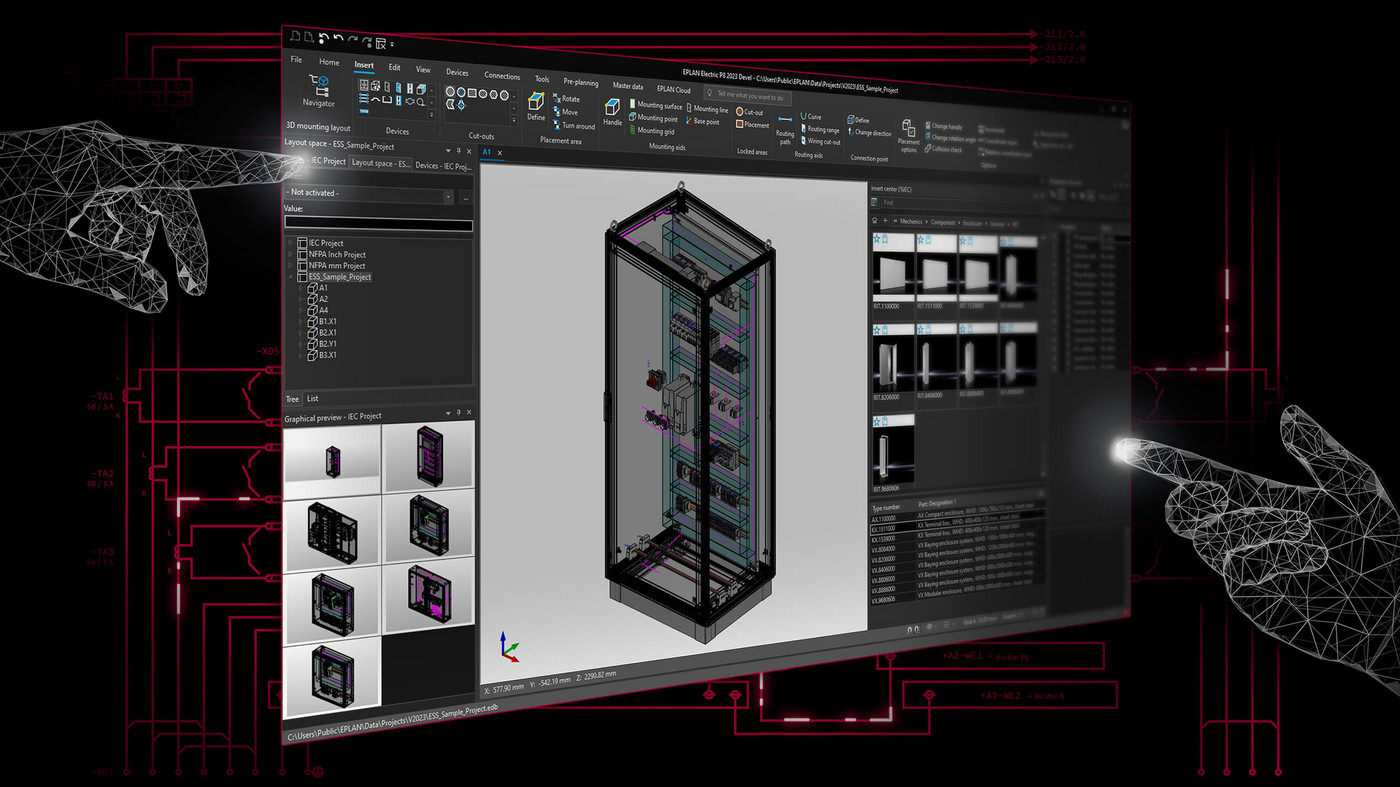Switch to the Connections ribbon tab
The width and height of the screenshot is (1400, 787).
pyautogui.click(x=502, y=75)
